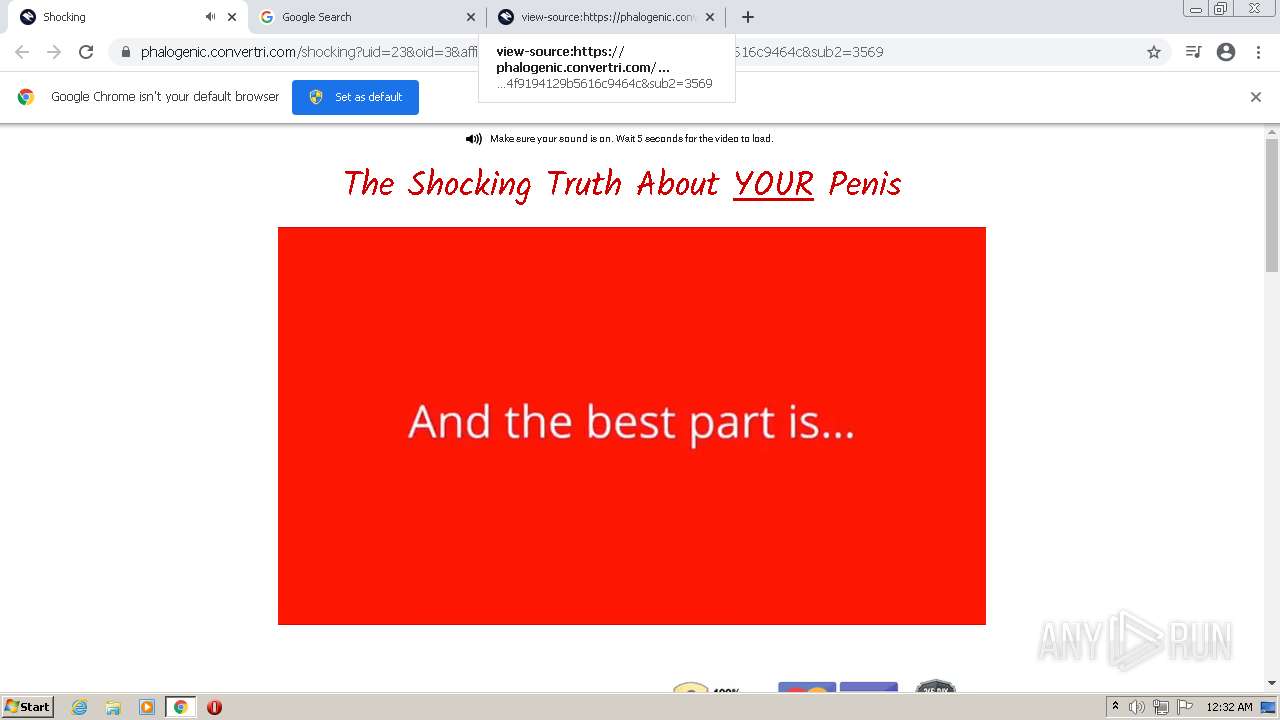Switch to the Shocking tab
Viewport: 1280px width, 720px height.
click(125, 17)
